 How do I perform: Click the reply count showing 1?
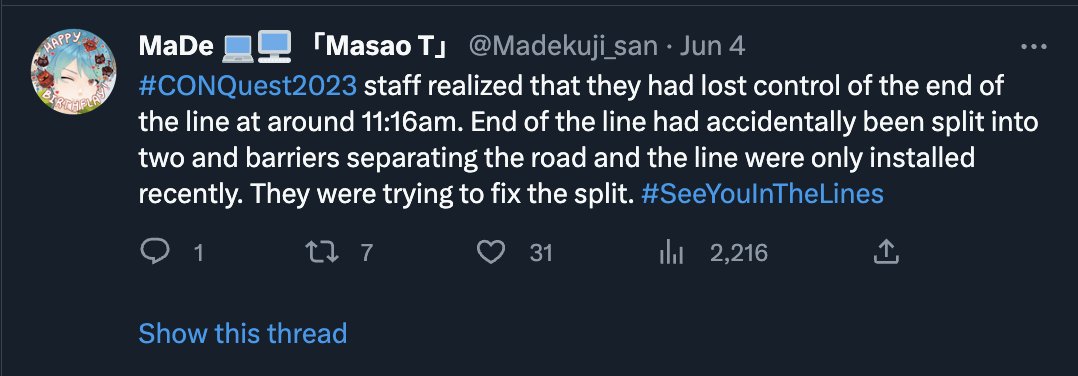[198, 254]
